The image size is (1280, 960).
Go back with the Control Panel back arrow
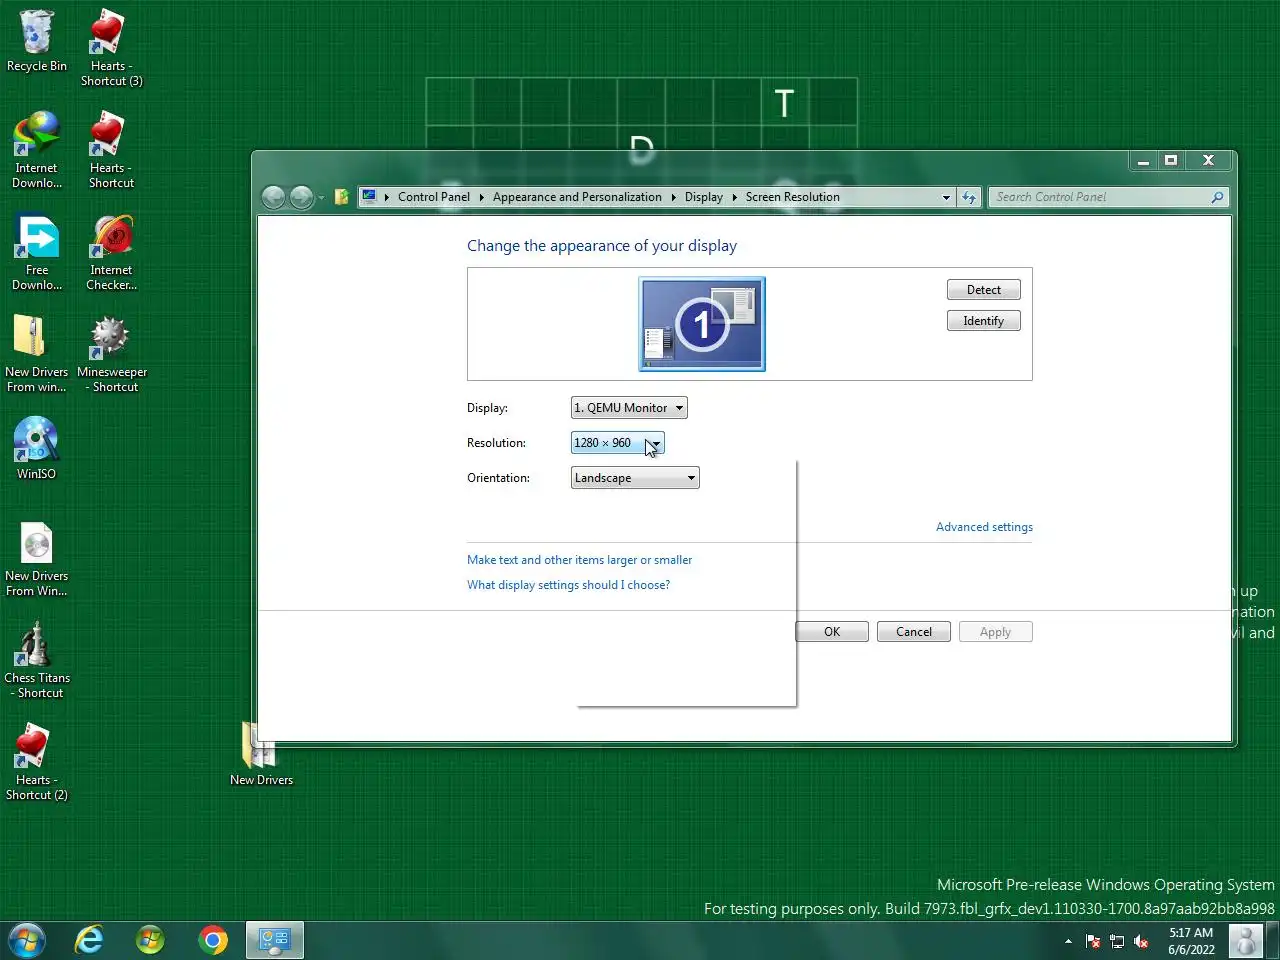click(273, 197)
